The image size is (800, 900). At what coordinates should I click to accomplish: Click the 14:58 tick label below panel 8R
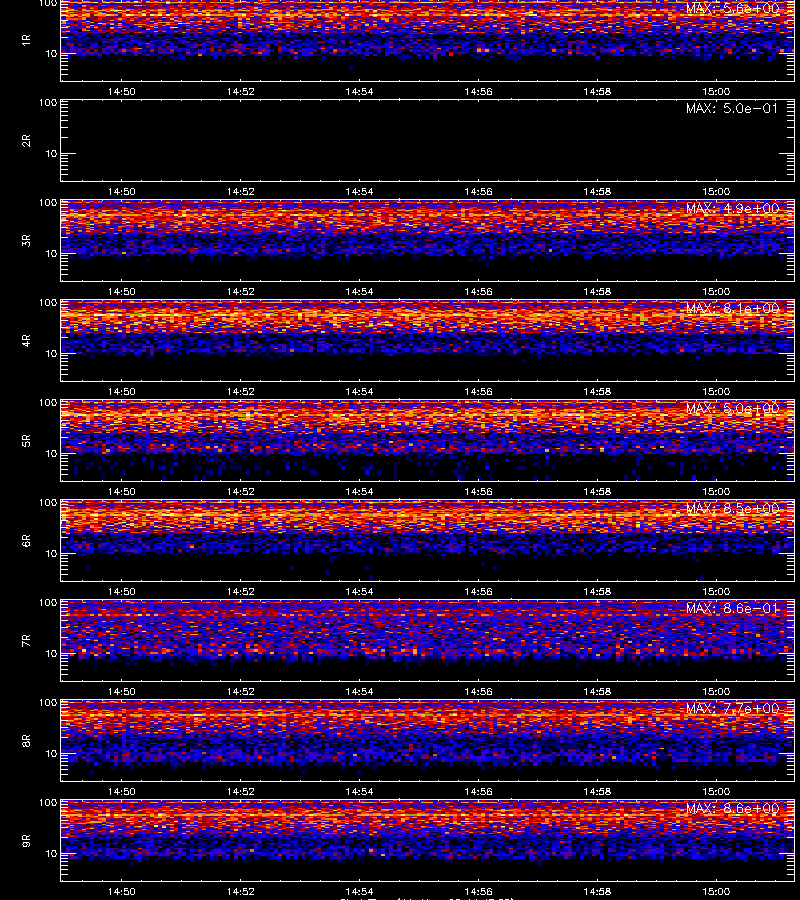(x=597, y=792)
